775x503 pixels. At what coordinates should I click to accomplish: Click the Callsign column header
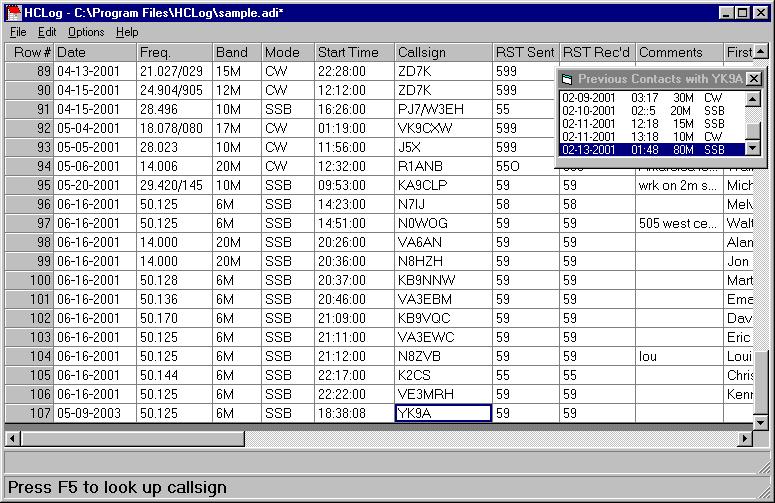click(443, 52)
